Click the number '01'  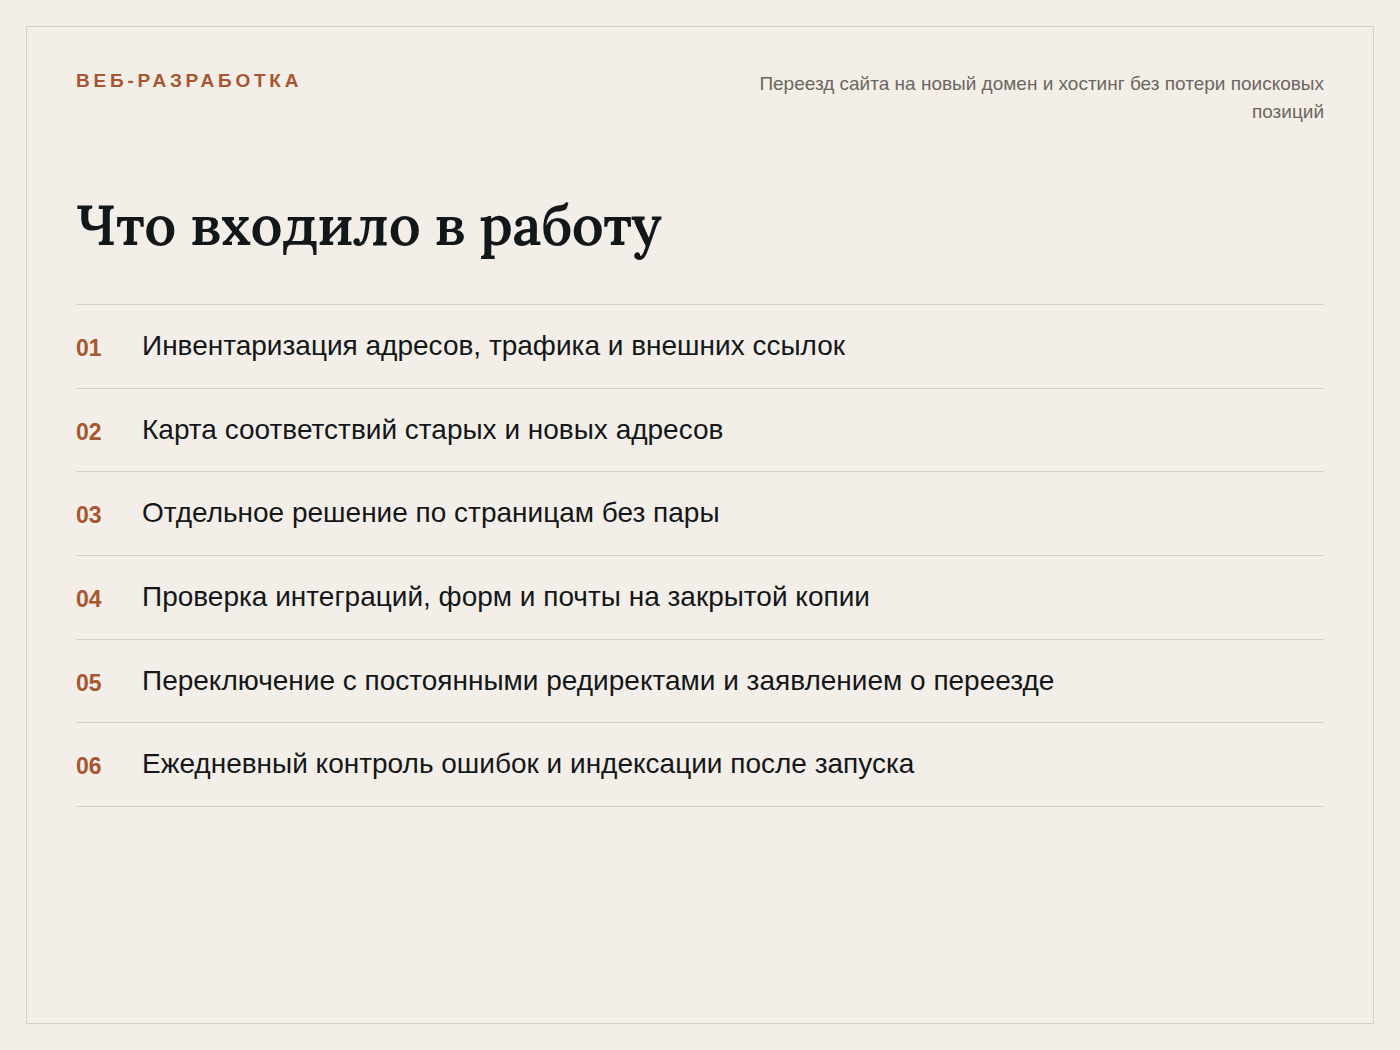89,348
